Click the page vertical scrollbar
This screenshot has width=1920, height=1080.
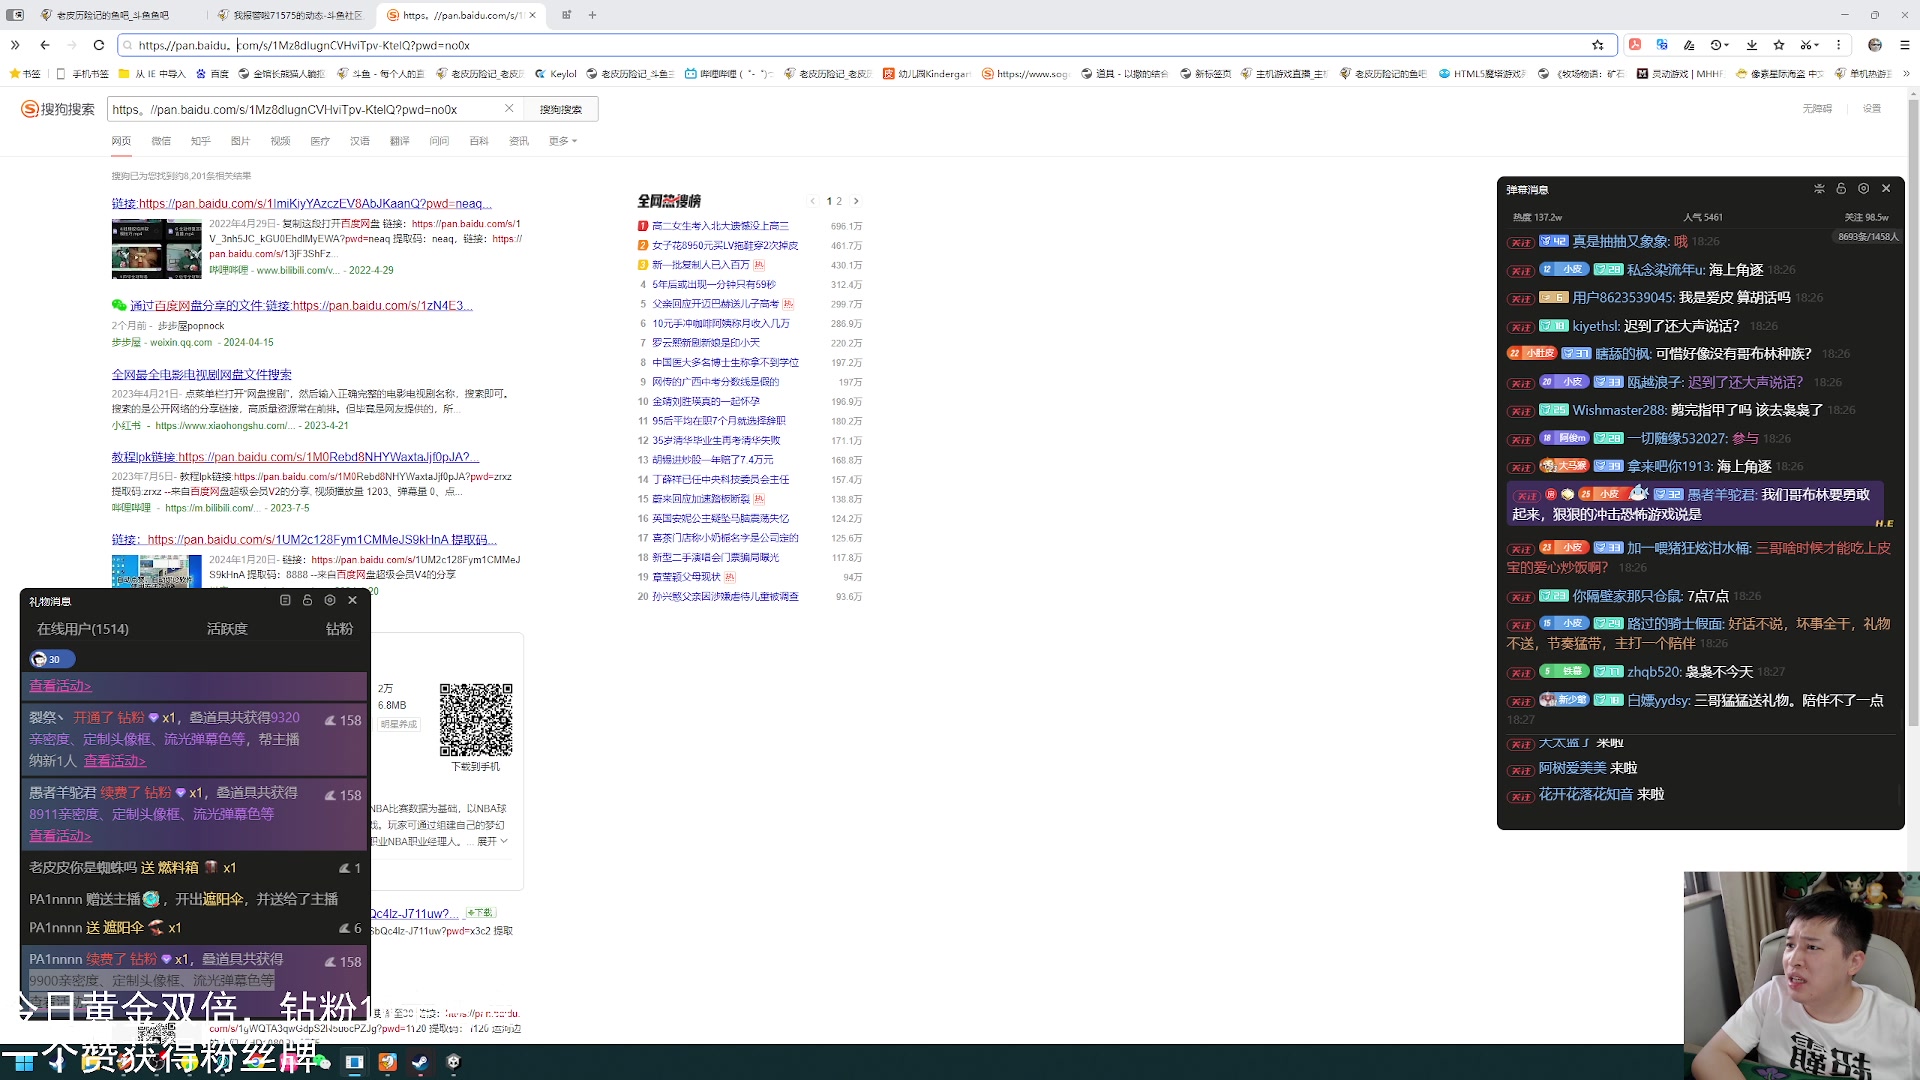click(1912, 410)
